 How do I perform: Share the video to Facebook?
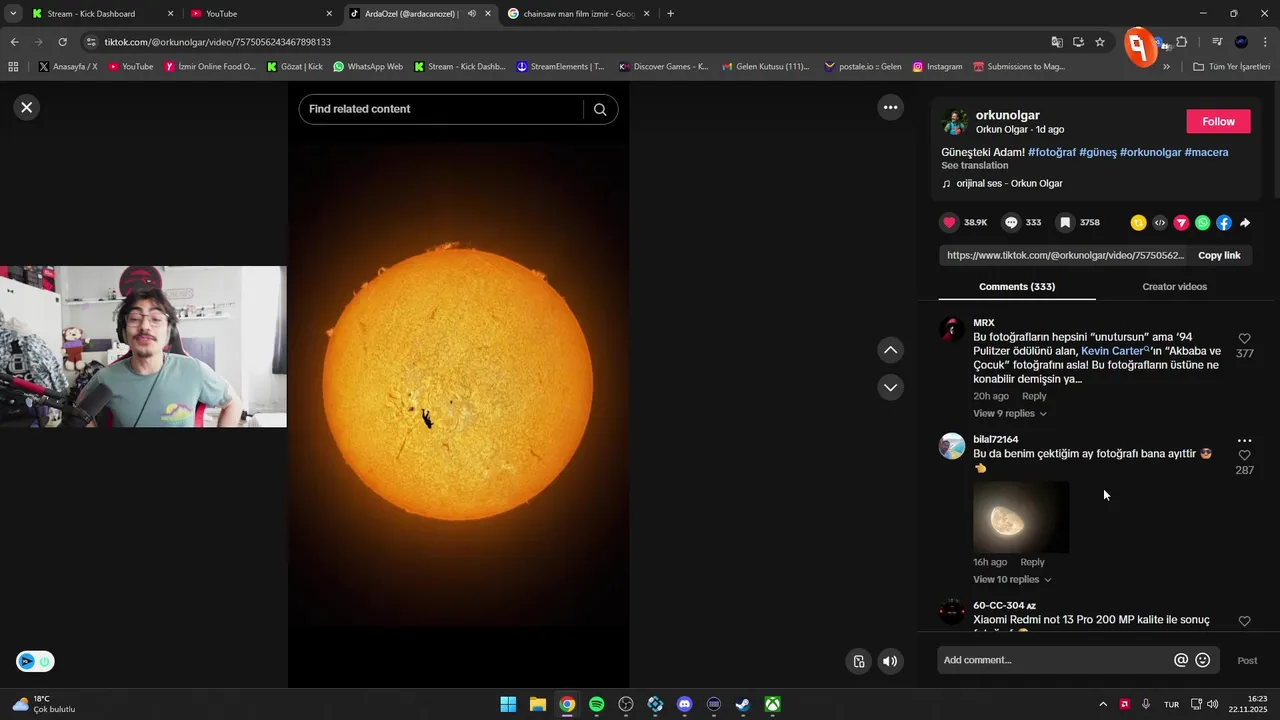click(x=1223, y=223)
